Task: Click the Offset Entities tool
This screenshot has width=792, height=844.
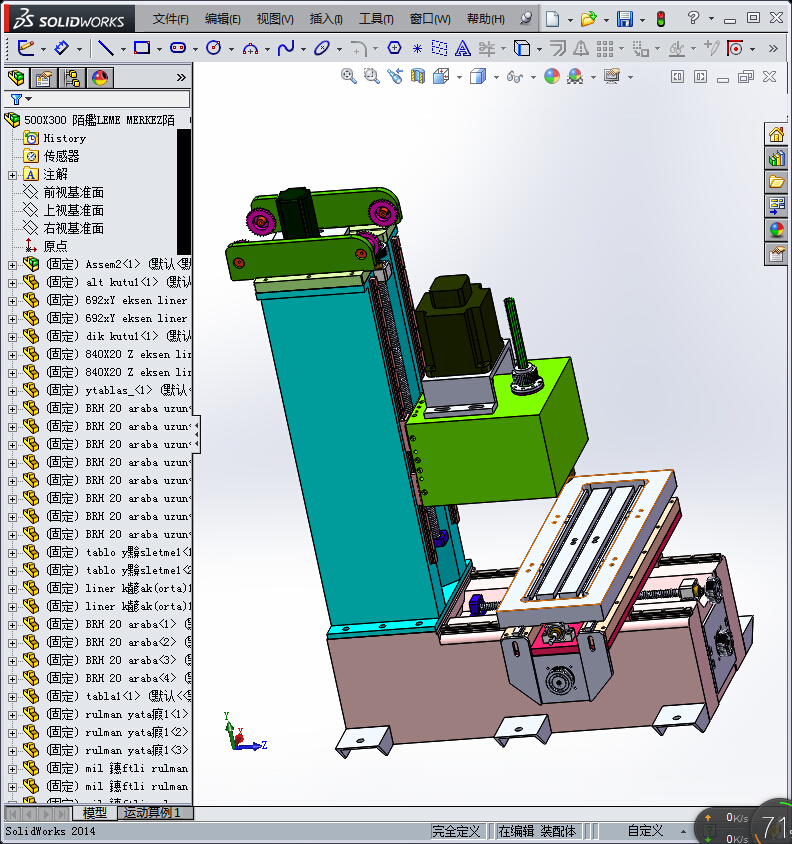Action: click(558, 48)
